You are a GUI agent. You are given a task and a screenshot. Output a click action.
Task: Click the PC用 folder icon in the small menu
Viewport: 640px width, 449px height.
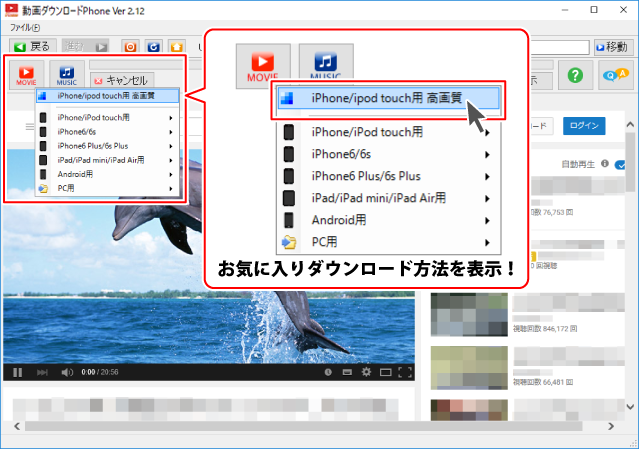(x=43, y=189)
